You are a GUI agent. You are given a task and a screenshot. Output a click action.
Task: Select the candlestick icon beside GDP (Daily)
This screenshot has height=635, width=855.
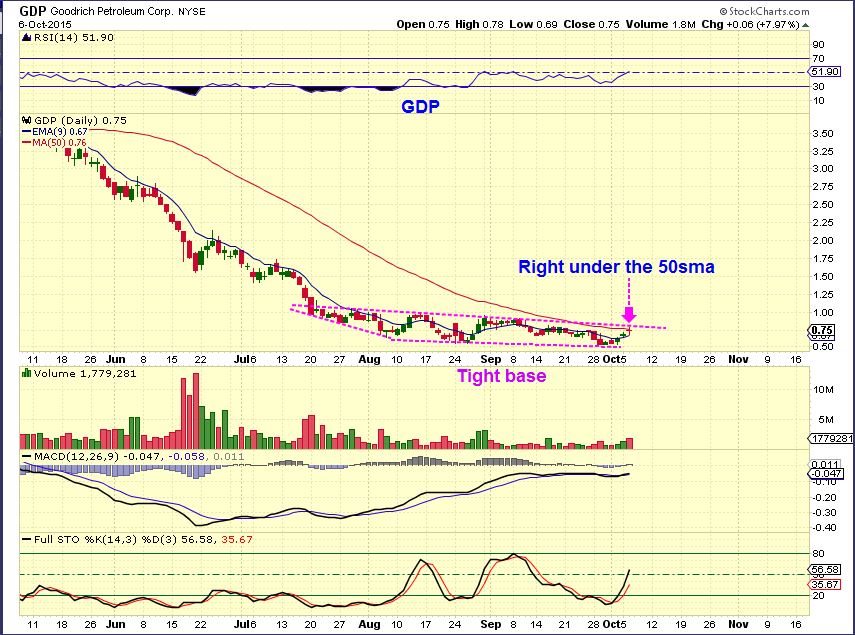27,118
